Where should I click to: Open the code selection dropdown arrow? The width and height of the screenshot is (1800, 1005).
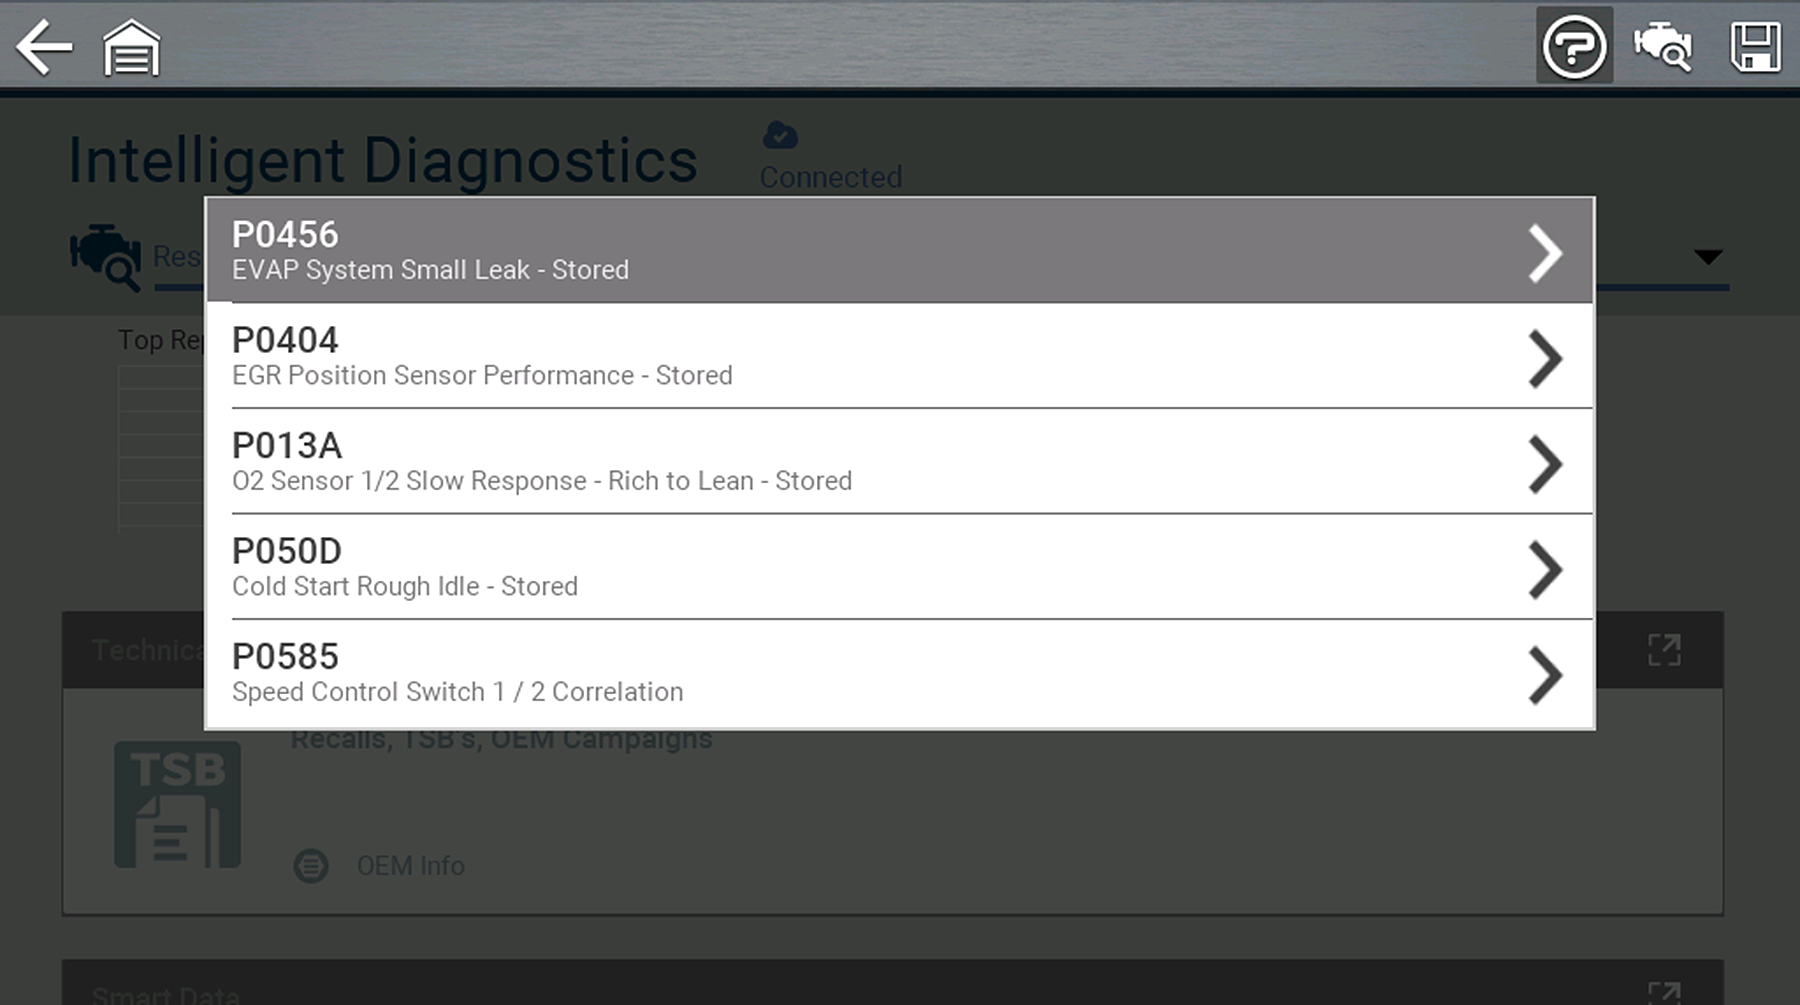click(1708, 257)
